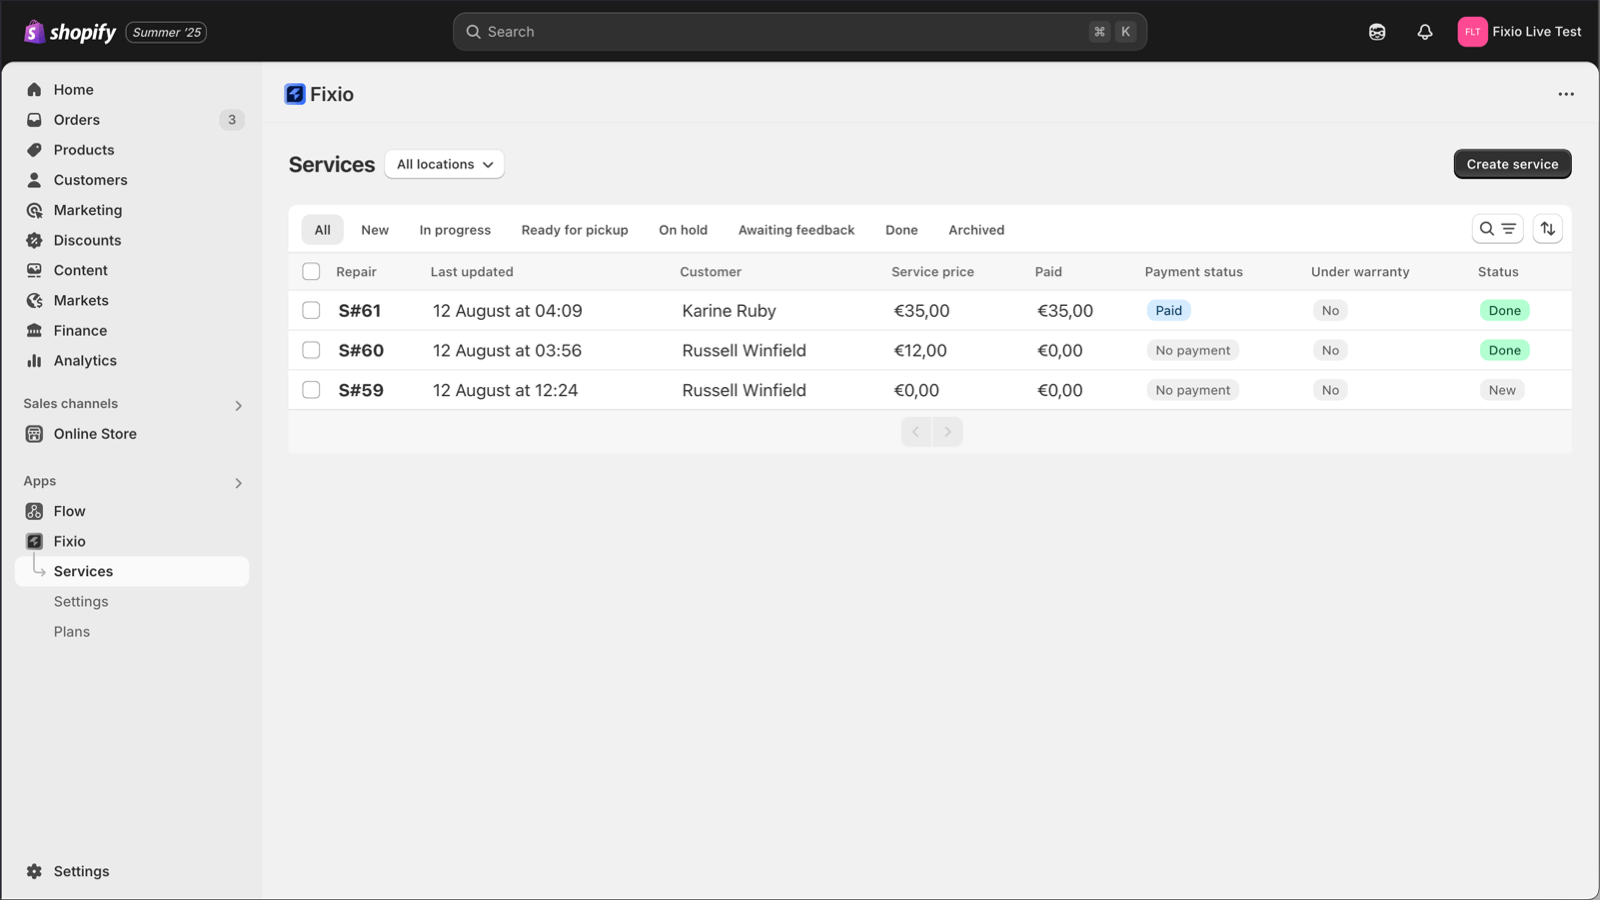Image resolution: width=1600 pixels, height=900 pixels.
Task: Select the Discounts icon in sidebar
Action: pyautogui.click(x=34, y=240)
